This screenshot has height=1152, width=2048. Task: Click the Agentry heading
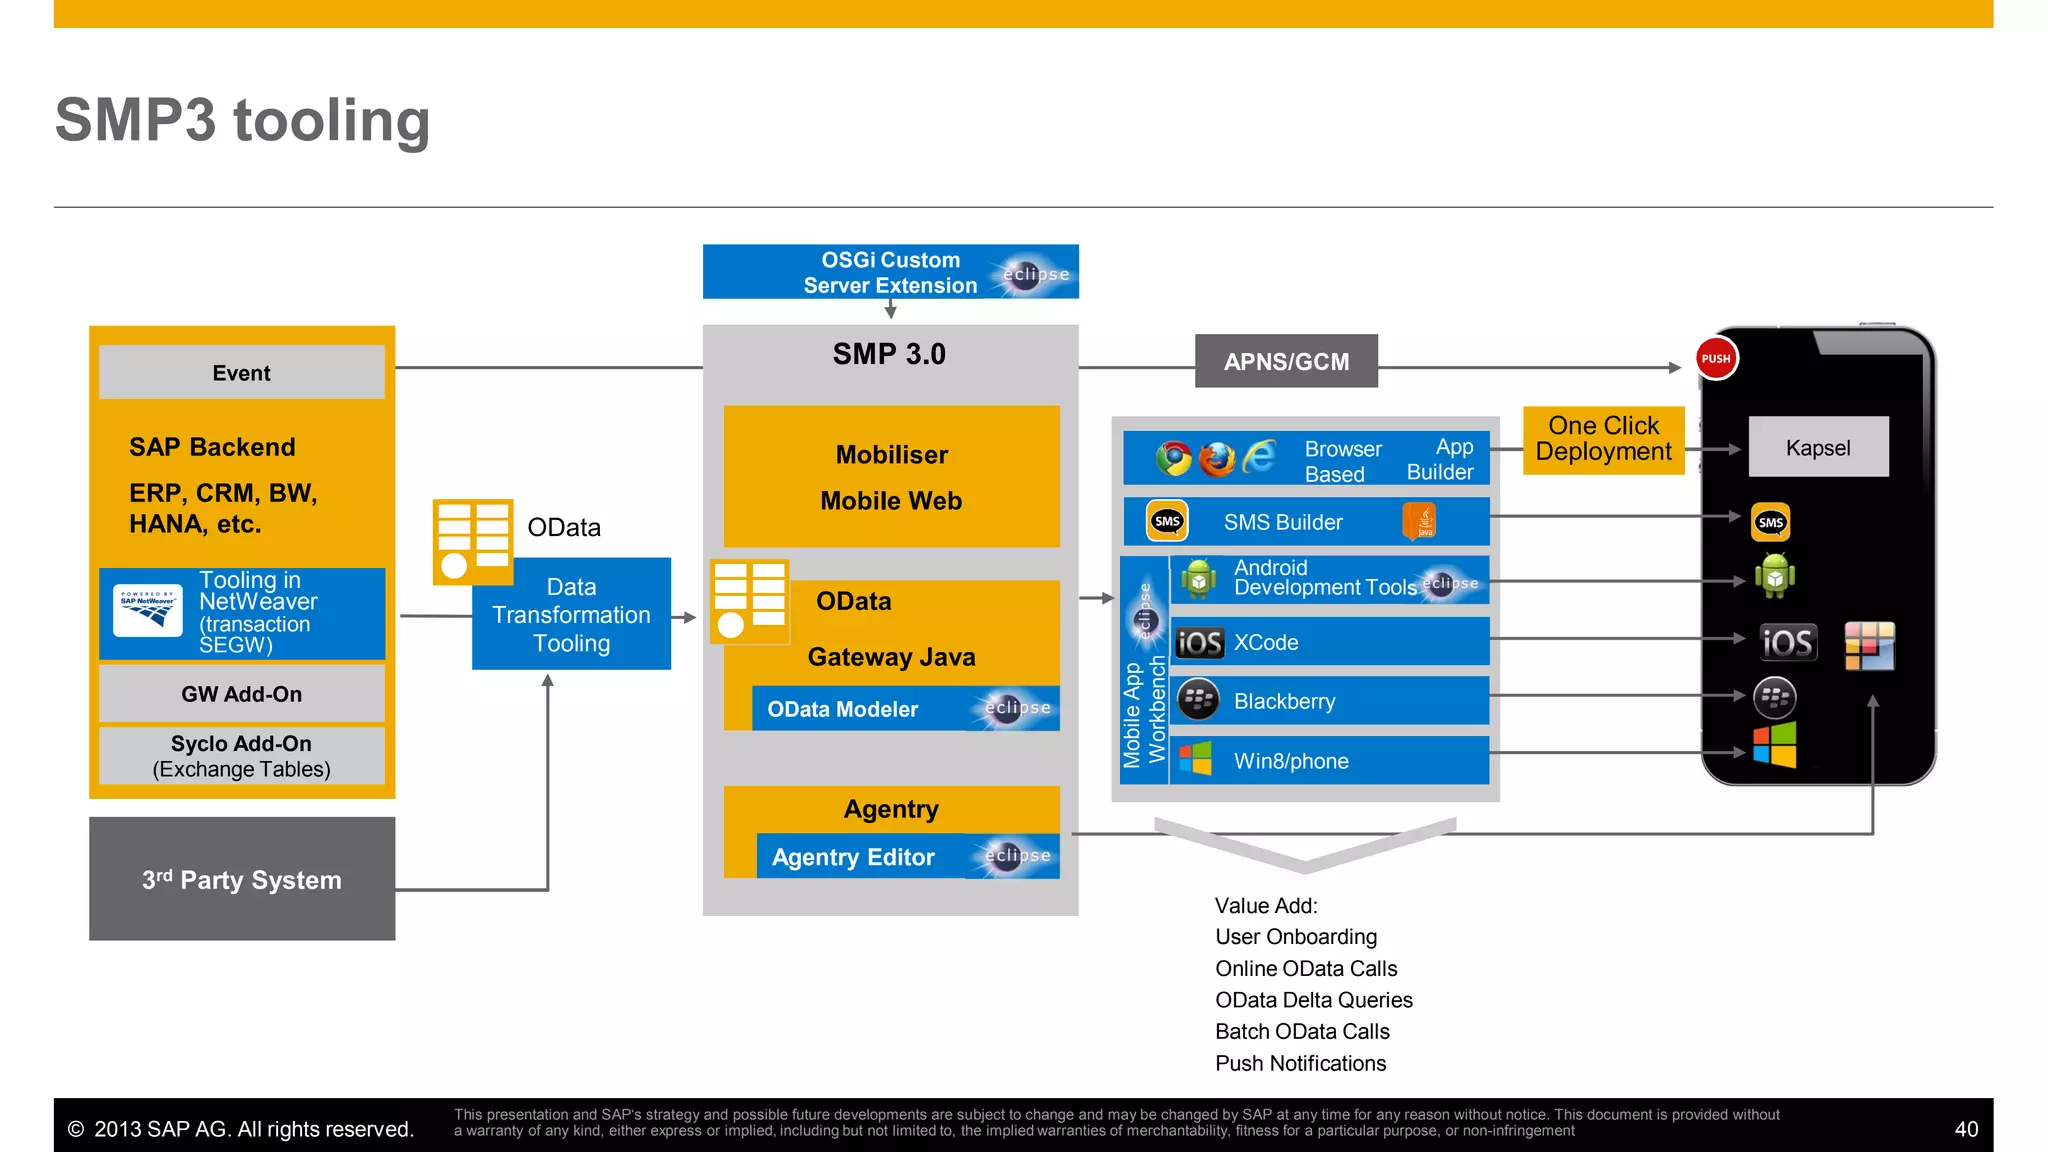click(x=891, y=809)
